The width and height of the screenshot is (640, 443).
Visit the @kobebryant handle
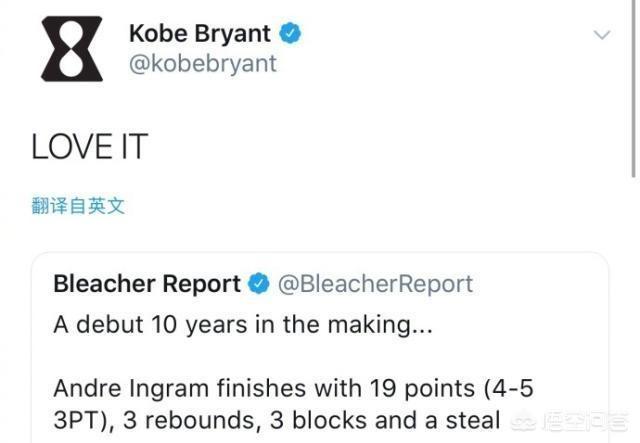tap(202, 63)
